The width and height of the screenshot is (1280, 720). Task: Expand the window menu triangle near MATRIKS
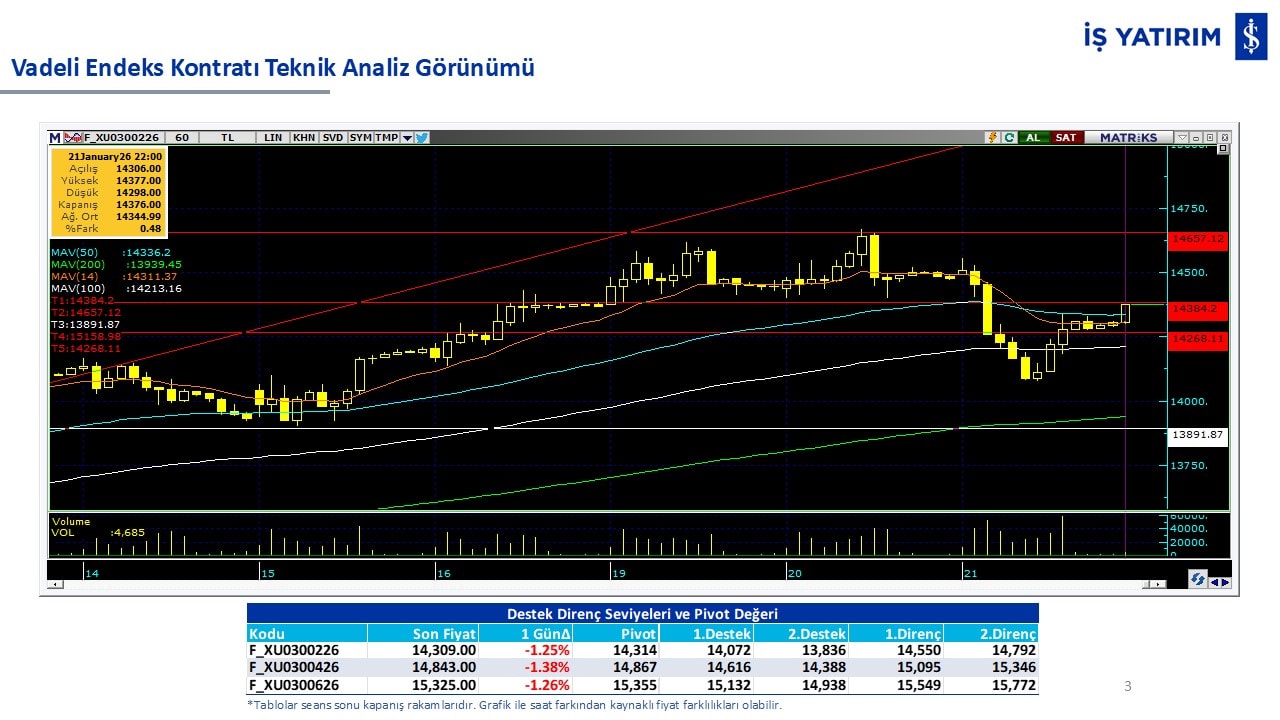(x=1182, y=138)
